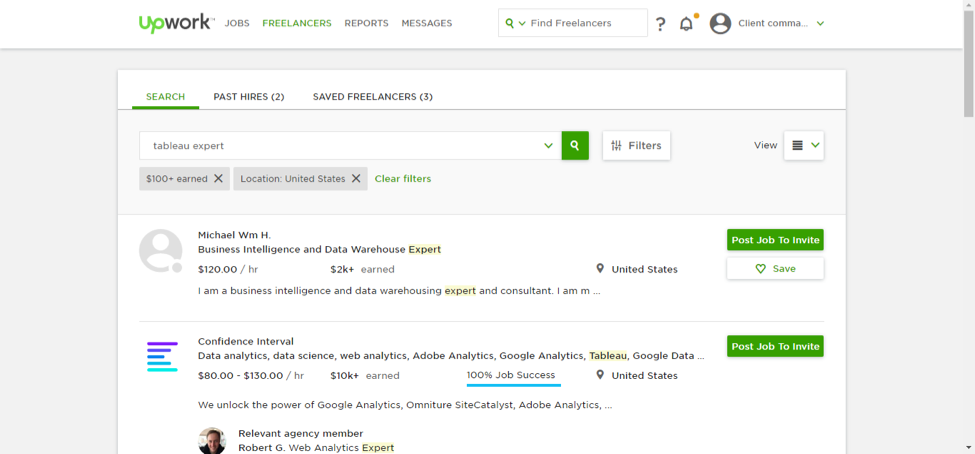Click the Relevant agency member label
This screenshot has height=454, width=975.
point(300,433)
